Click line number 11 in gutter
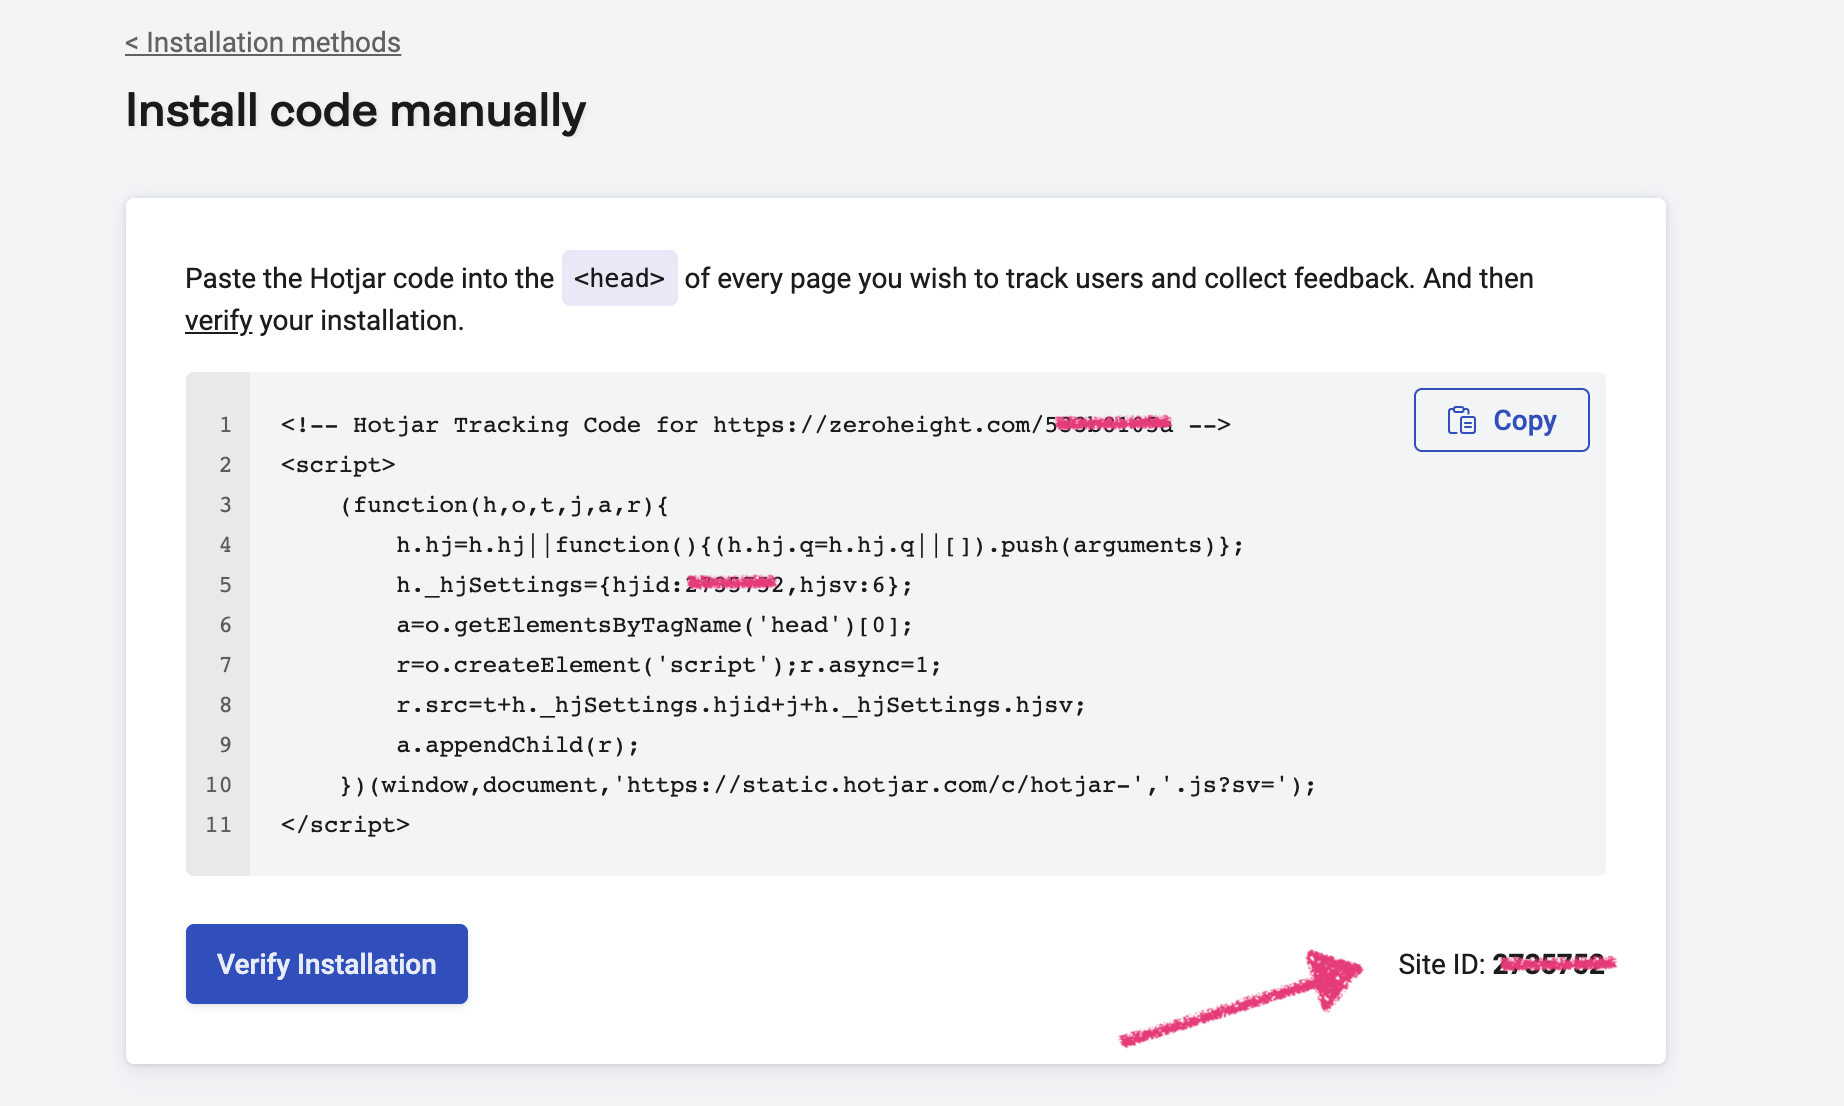 218,825
